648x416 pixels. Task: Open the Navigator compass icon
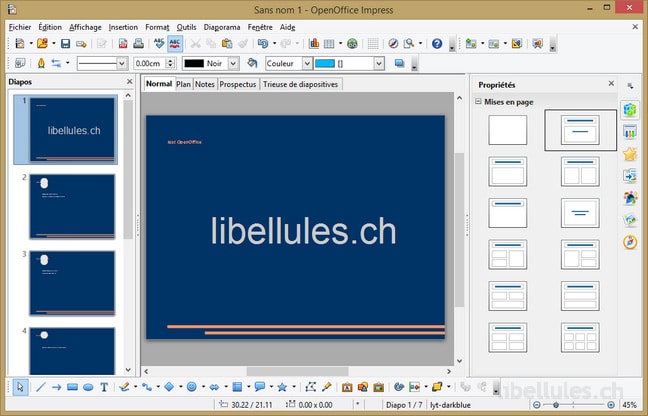[x=393, y=43]
